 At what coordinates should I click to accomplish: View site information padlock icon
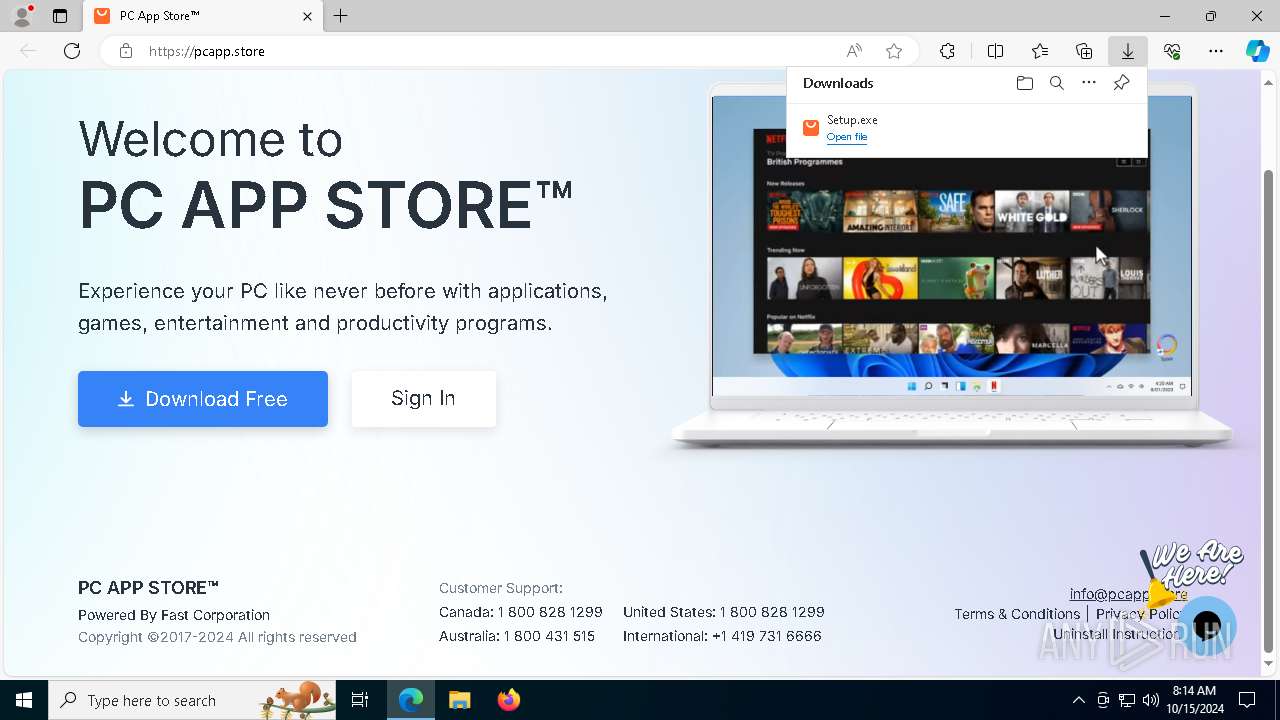(126, 51)
